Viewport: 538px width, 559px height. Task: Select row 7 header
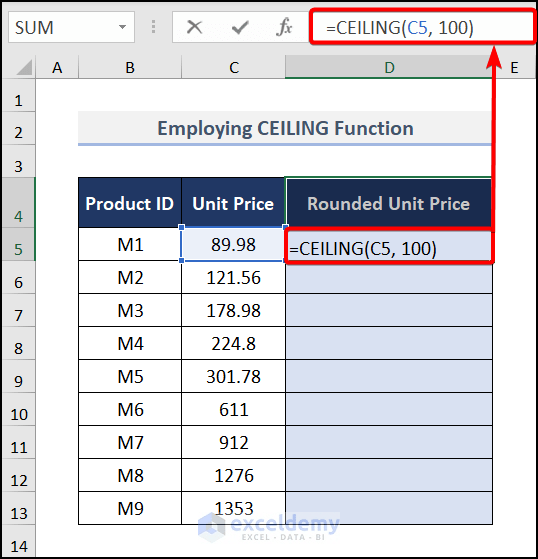click(x=19, y=310)
